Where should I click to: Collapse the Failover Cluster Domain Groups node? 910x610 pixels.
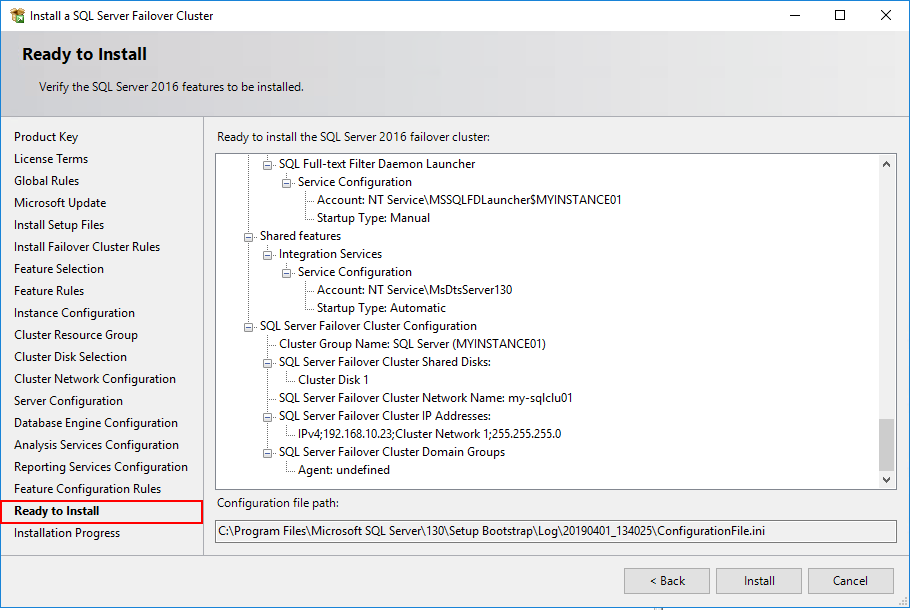(x=268, y=453)
